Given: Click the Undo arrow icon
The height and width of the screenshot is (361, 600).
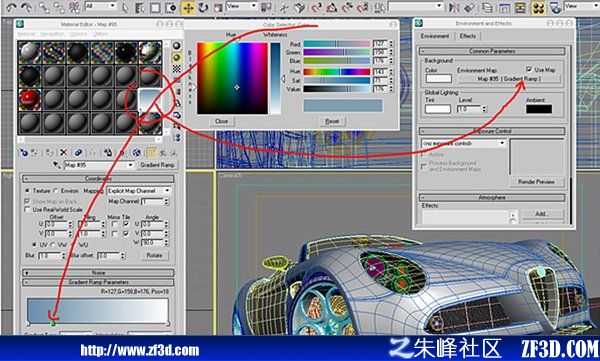Looking at the screenshot, I should [x=11, y=7].
